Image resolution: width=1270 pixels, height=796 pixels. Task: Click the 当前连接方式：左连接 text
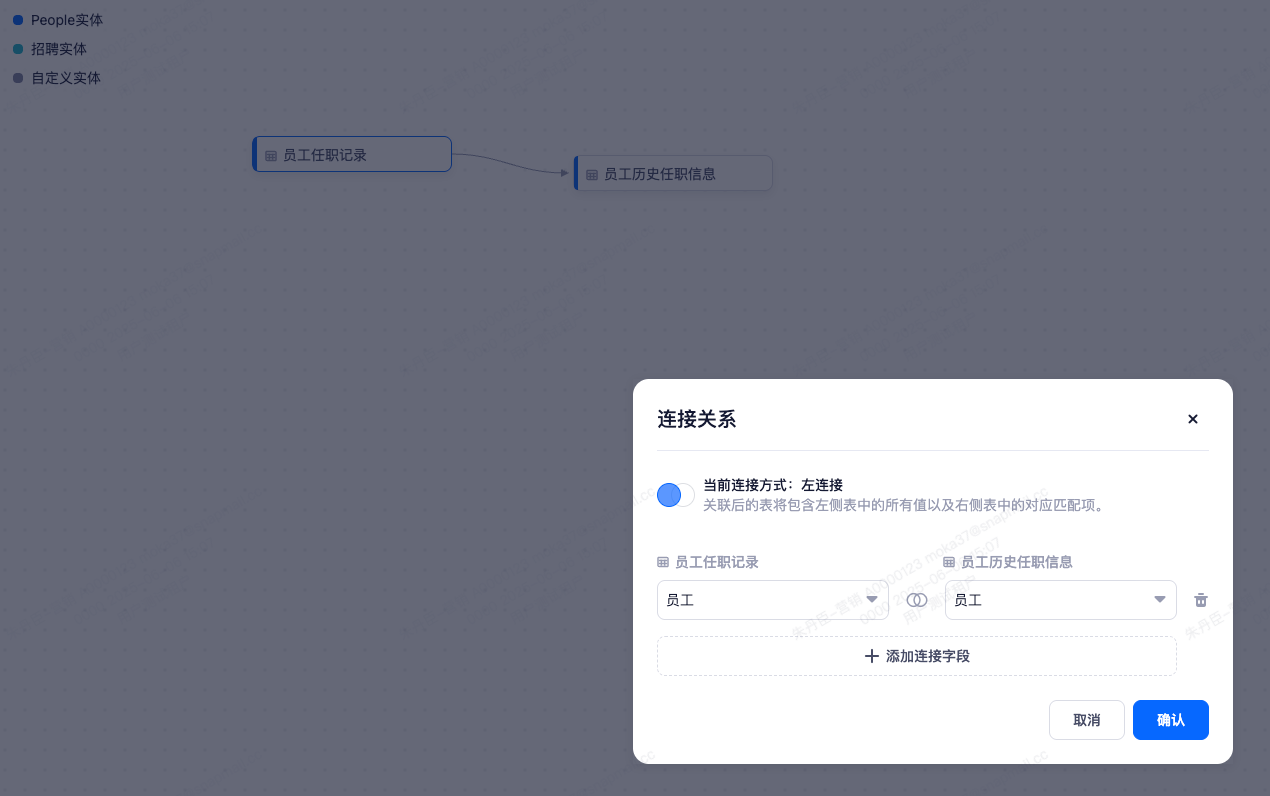click(773, 485)
